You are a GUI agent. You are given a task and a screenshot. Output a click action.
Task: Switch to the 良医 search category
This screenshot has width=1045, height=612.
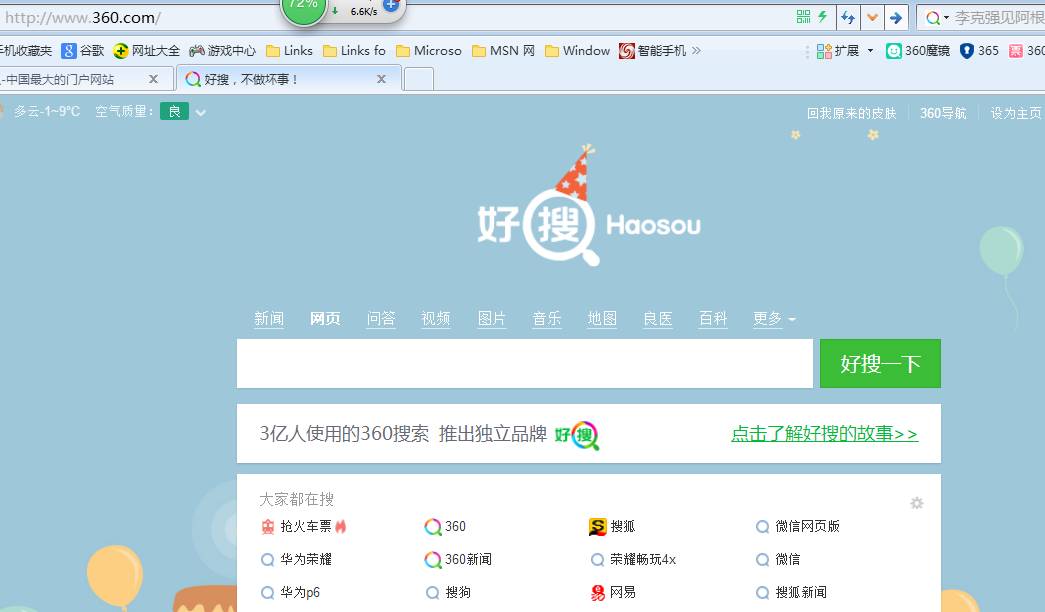pyautogui.click(x=657, y=319)
